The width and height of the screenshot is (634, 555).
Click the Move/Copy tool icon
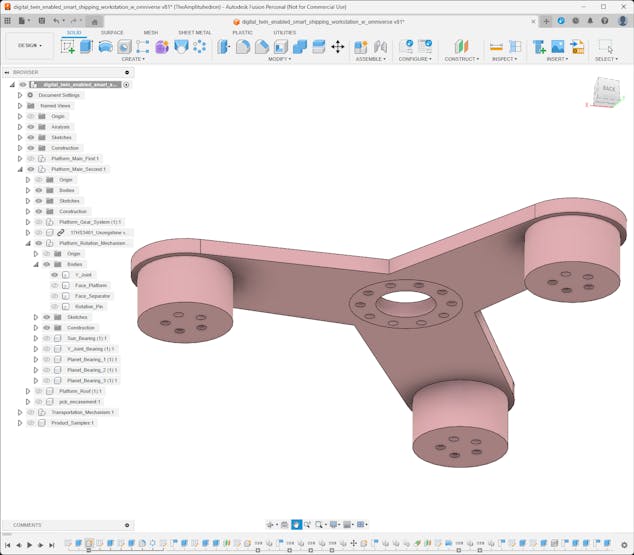[x=337, y=46]
